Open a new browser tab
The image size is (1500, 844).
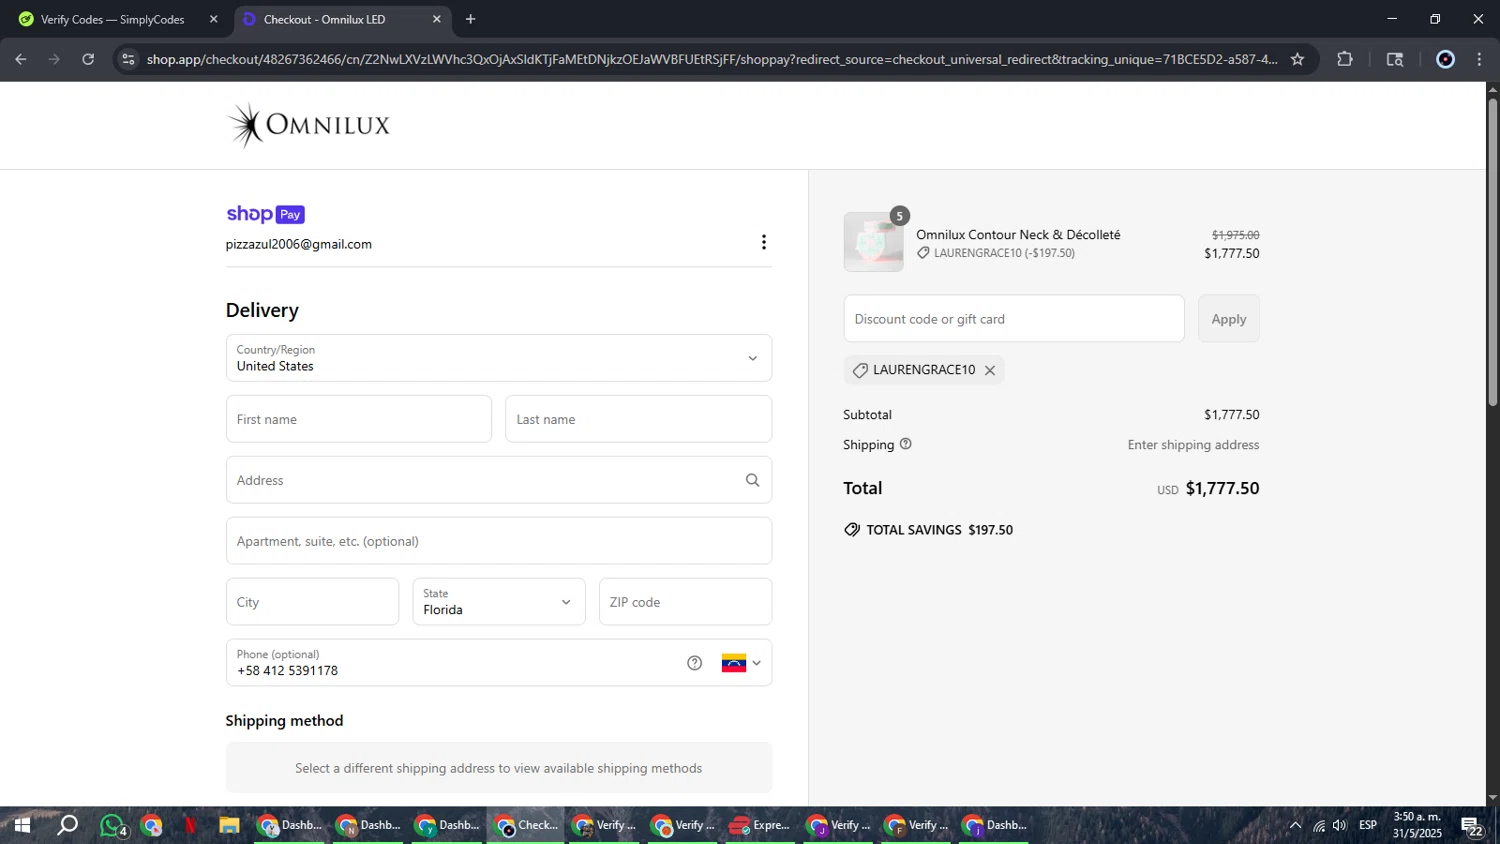471,19
